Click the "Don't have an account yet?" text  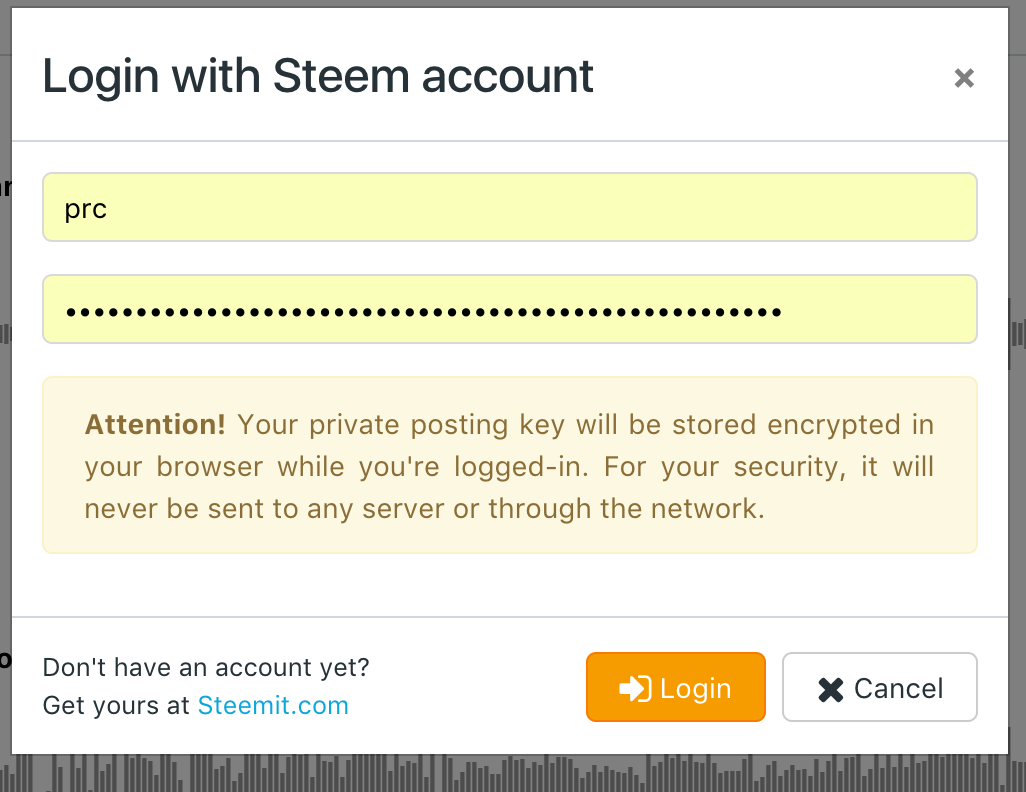coord(206,667)
